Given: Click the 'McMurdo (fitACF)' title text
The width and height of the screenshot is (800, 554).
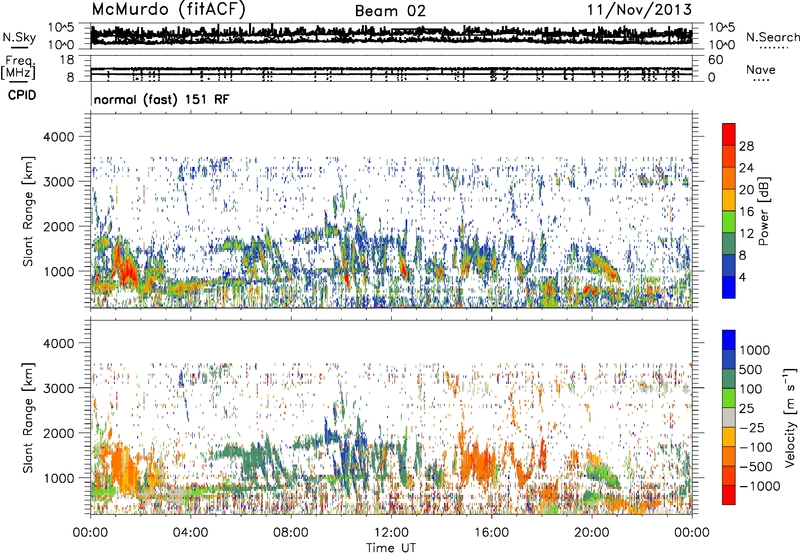Looking at the screenshot, I should (x=168, y=10).
